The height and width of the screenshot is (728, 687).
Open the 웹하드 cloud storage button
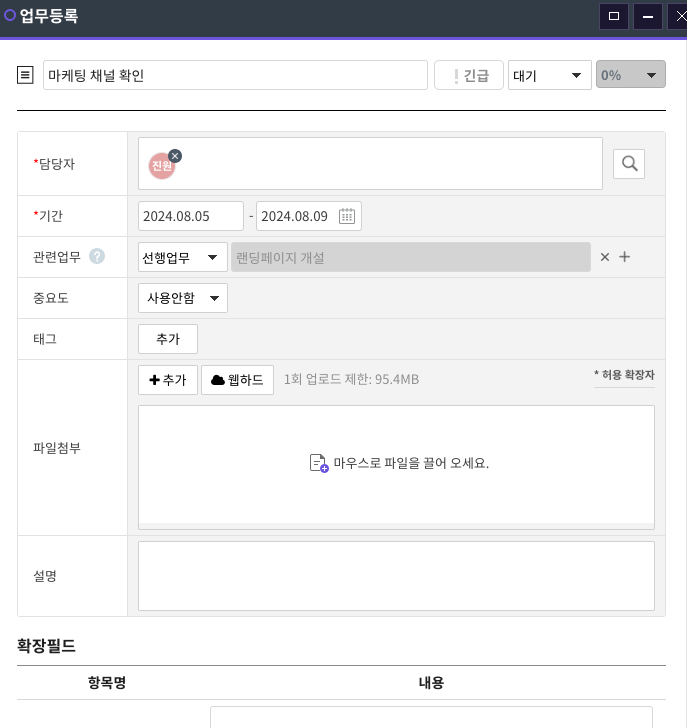coord(237,380)
